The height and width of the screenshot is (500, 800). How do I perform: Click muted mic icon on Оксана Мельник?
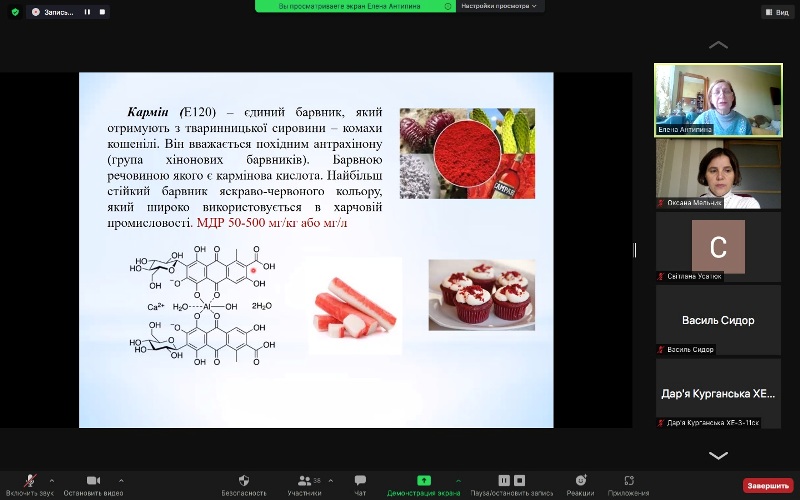(662, 203)
